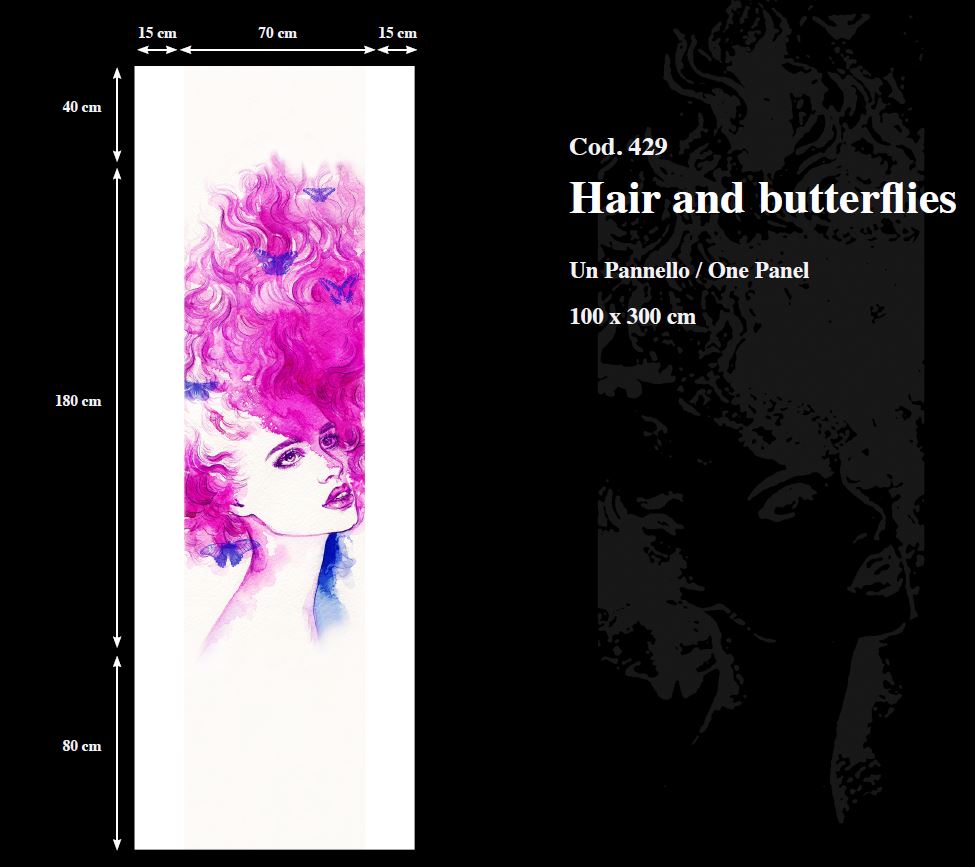Click the '40 cm' height label
975x867 pixels.
click(81, 107)
